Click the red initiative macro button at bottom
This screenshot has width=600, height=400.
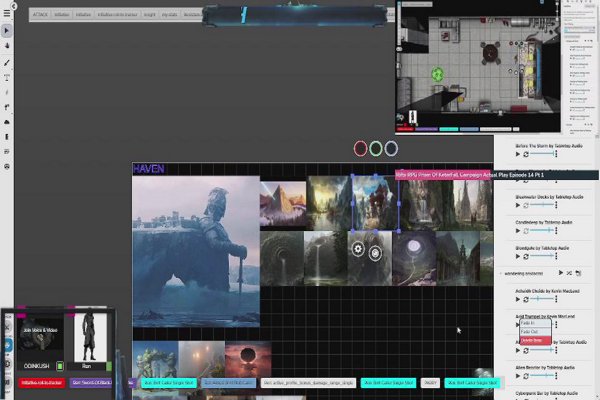[42, 382]
